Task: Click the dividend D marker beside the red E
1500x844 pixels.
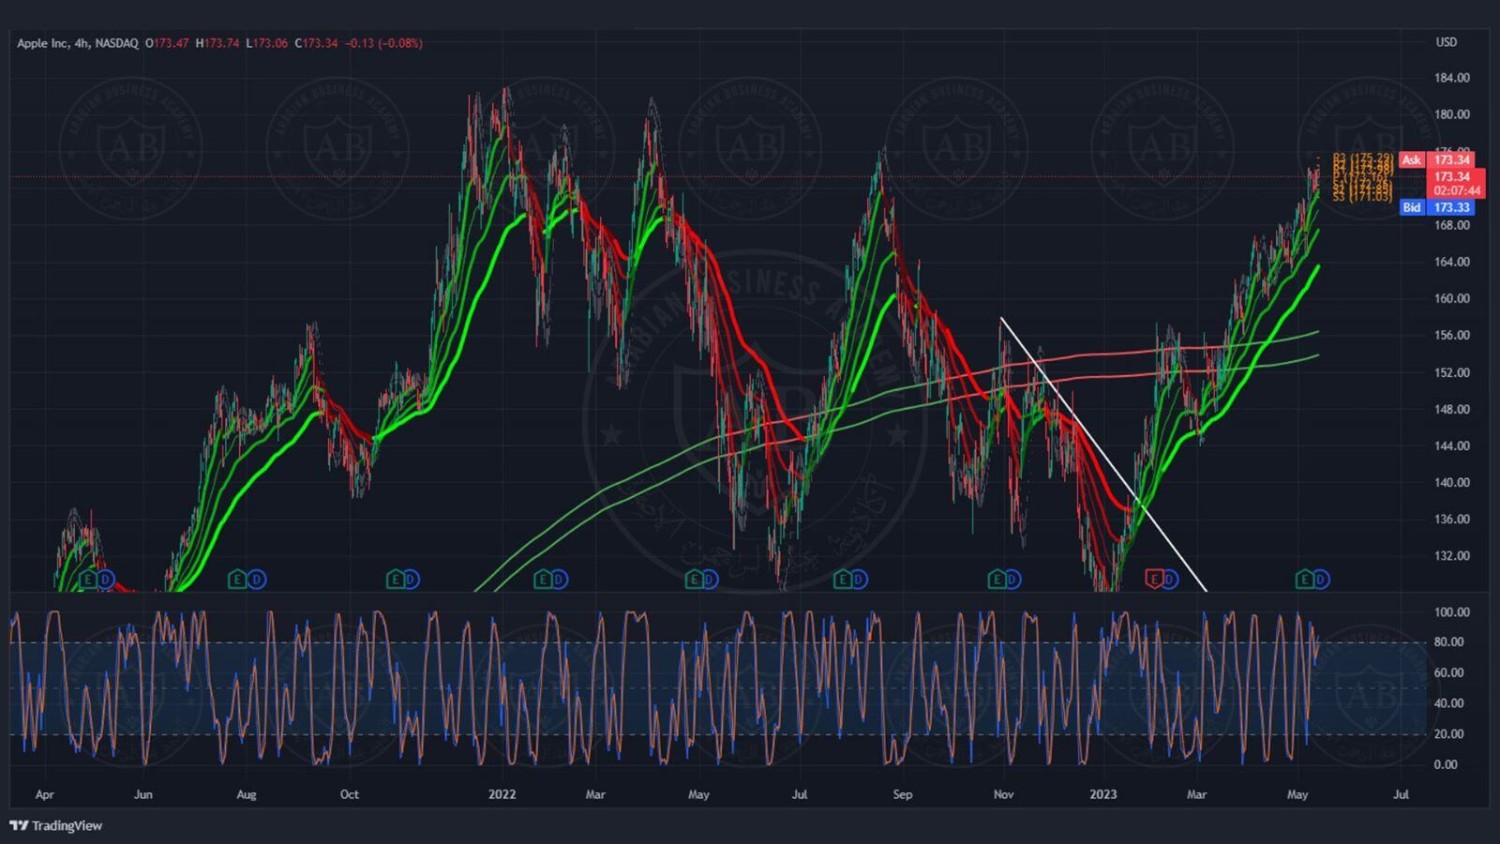Action: pos(1169,579)
